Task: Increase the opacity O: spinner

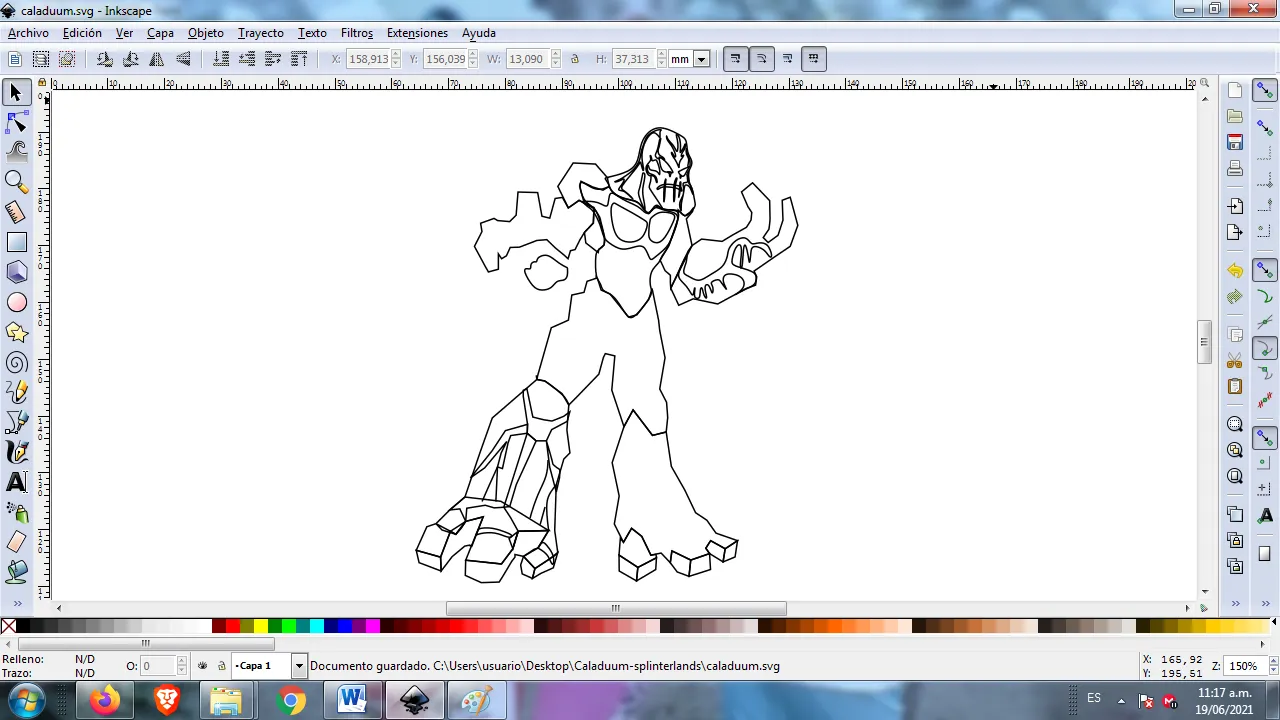Action: tap(182, 662)
